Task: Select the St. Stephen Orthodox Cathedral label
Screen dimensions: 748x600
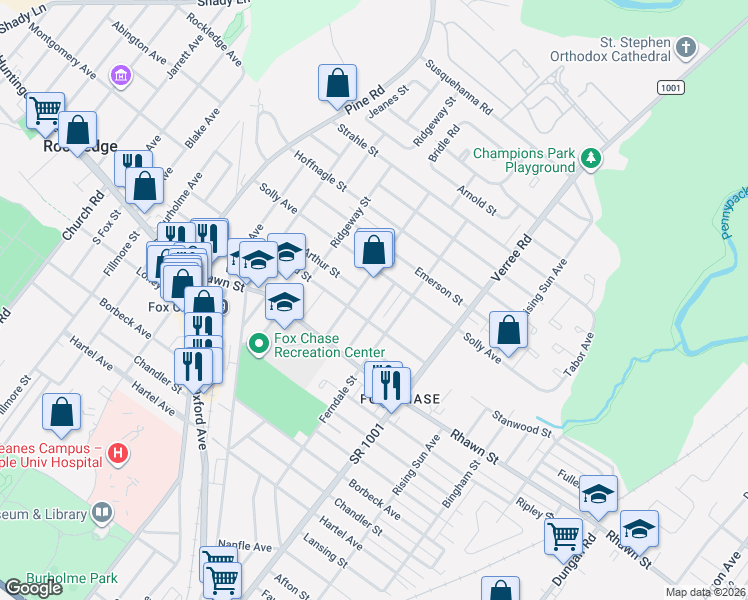Action: tap(610, 49)
